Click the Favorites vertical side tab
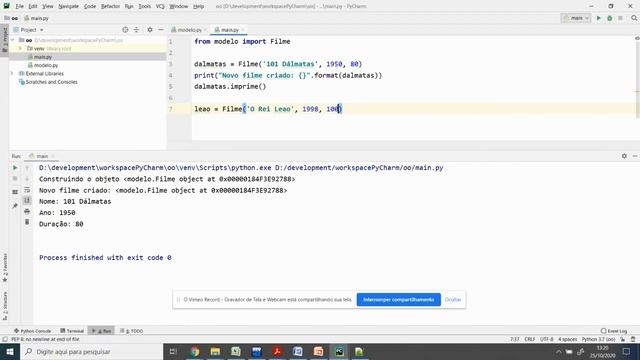640x360 pixels. [x=5, y=268]
